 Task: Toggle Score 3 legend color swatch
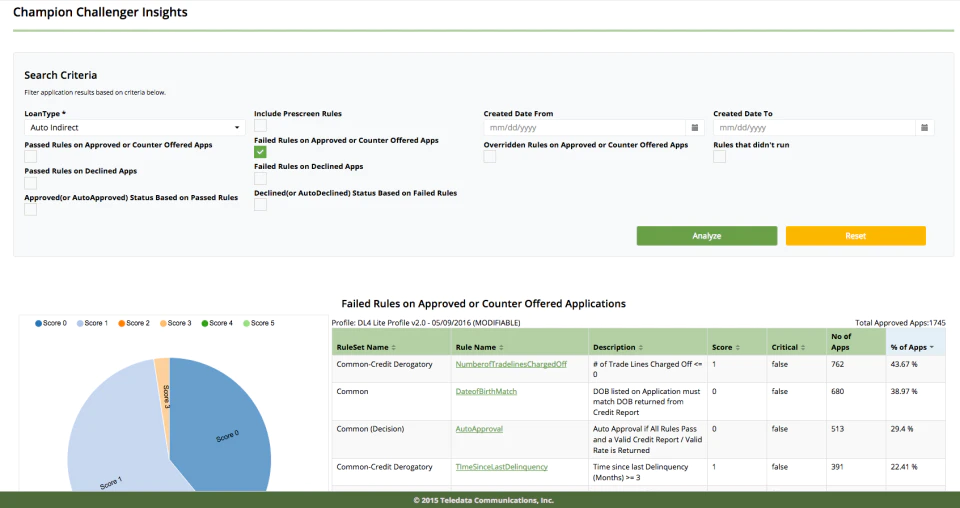163,323
